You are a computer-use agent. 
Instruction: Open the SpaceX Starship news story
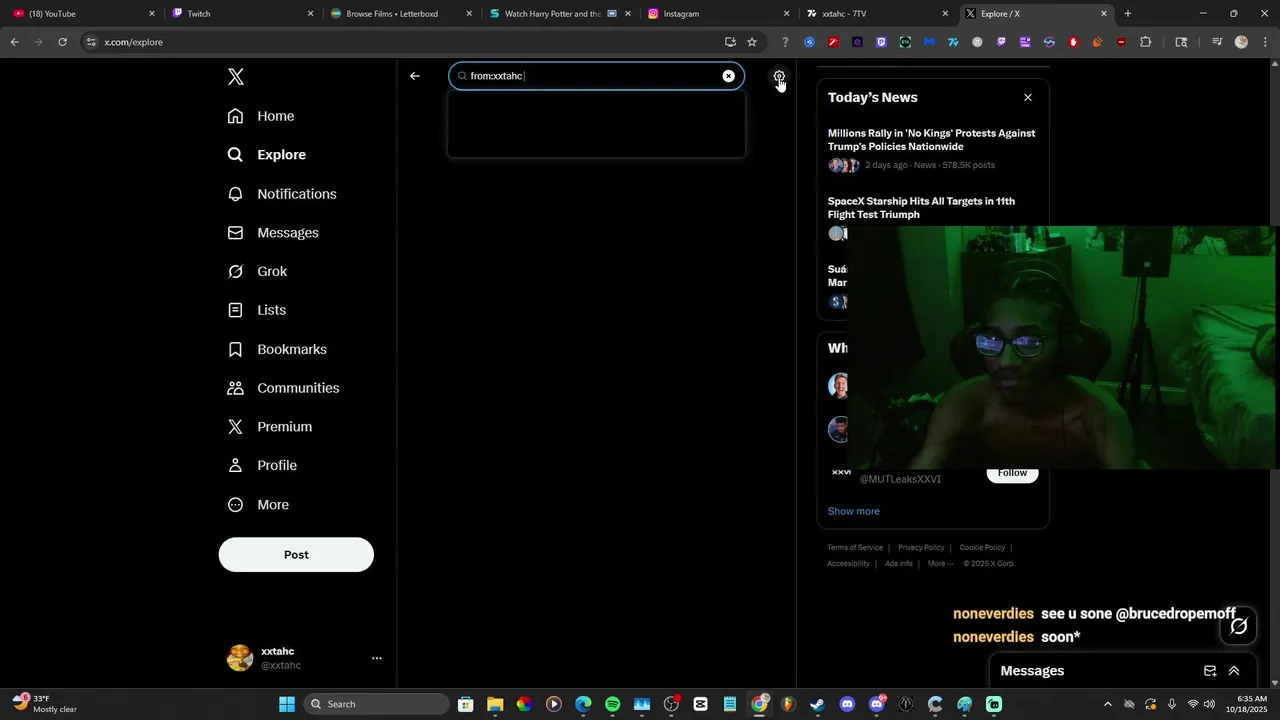click(921, 208)
